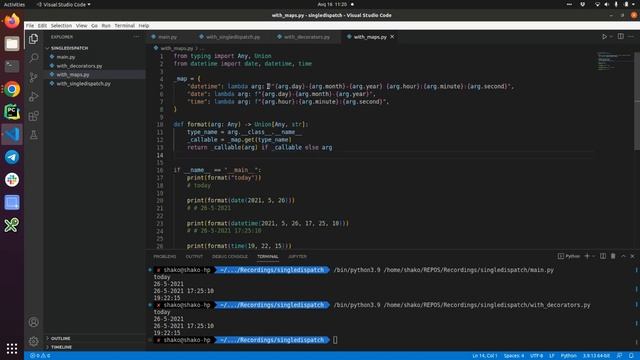The width and height of the screenshot is (640, 360).
Task: Launch Google Chrome from the dock
Action: tap(12, 89)
